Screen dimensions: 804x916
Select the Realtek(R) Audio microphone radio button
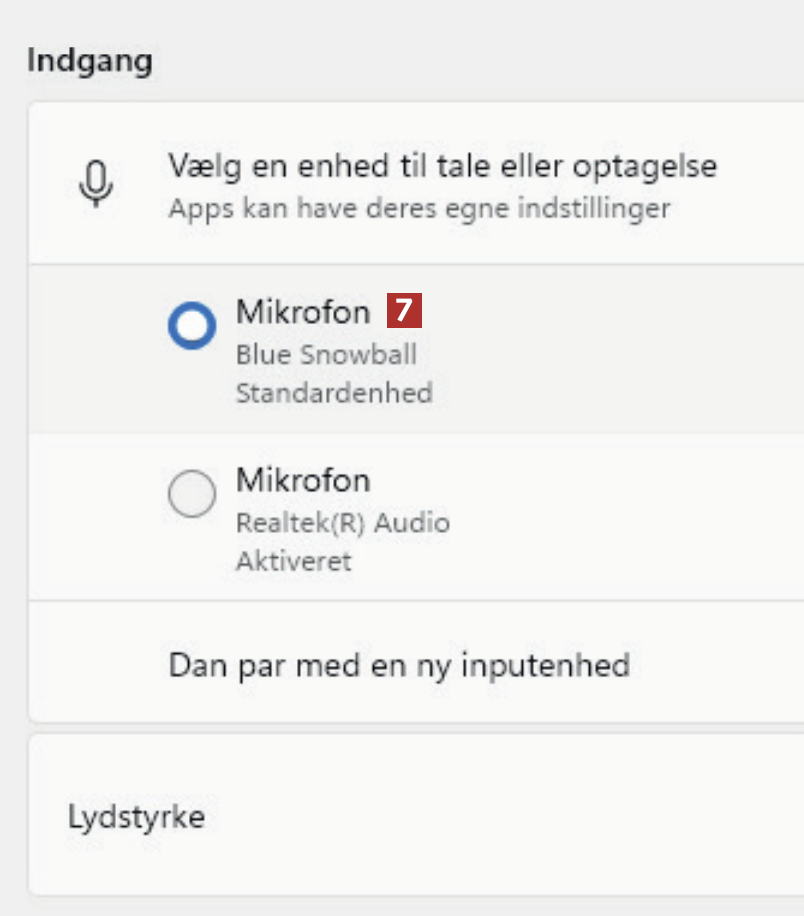[191, 493]
